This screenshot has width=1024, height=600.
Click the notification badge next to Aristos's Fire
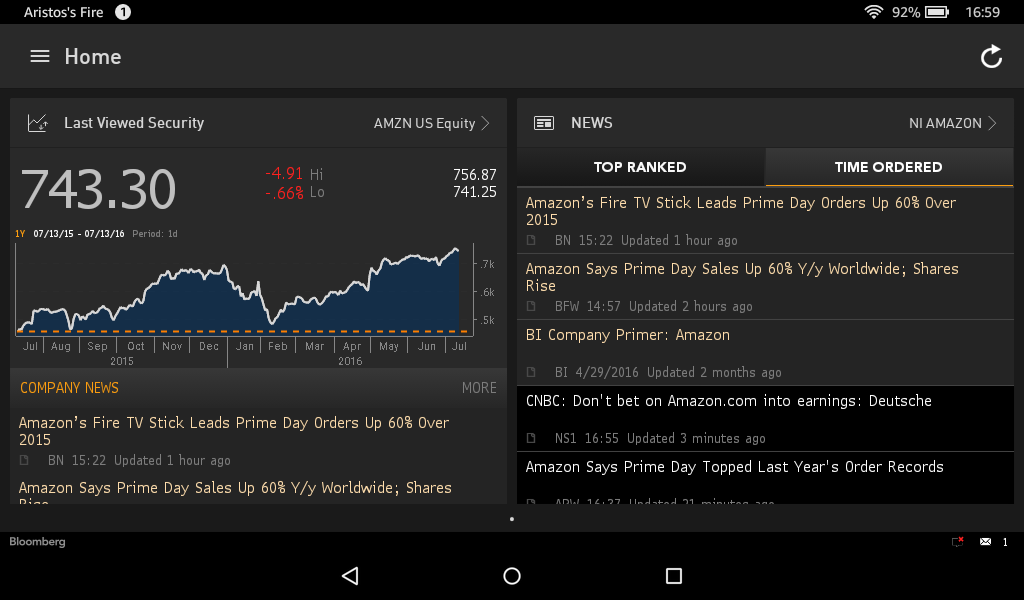tap(121, 12)
